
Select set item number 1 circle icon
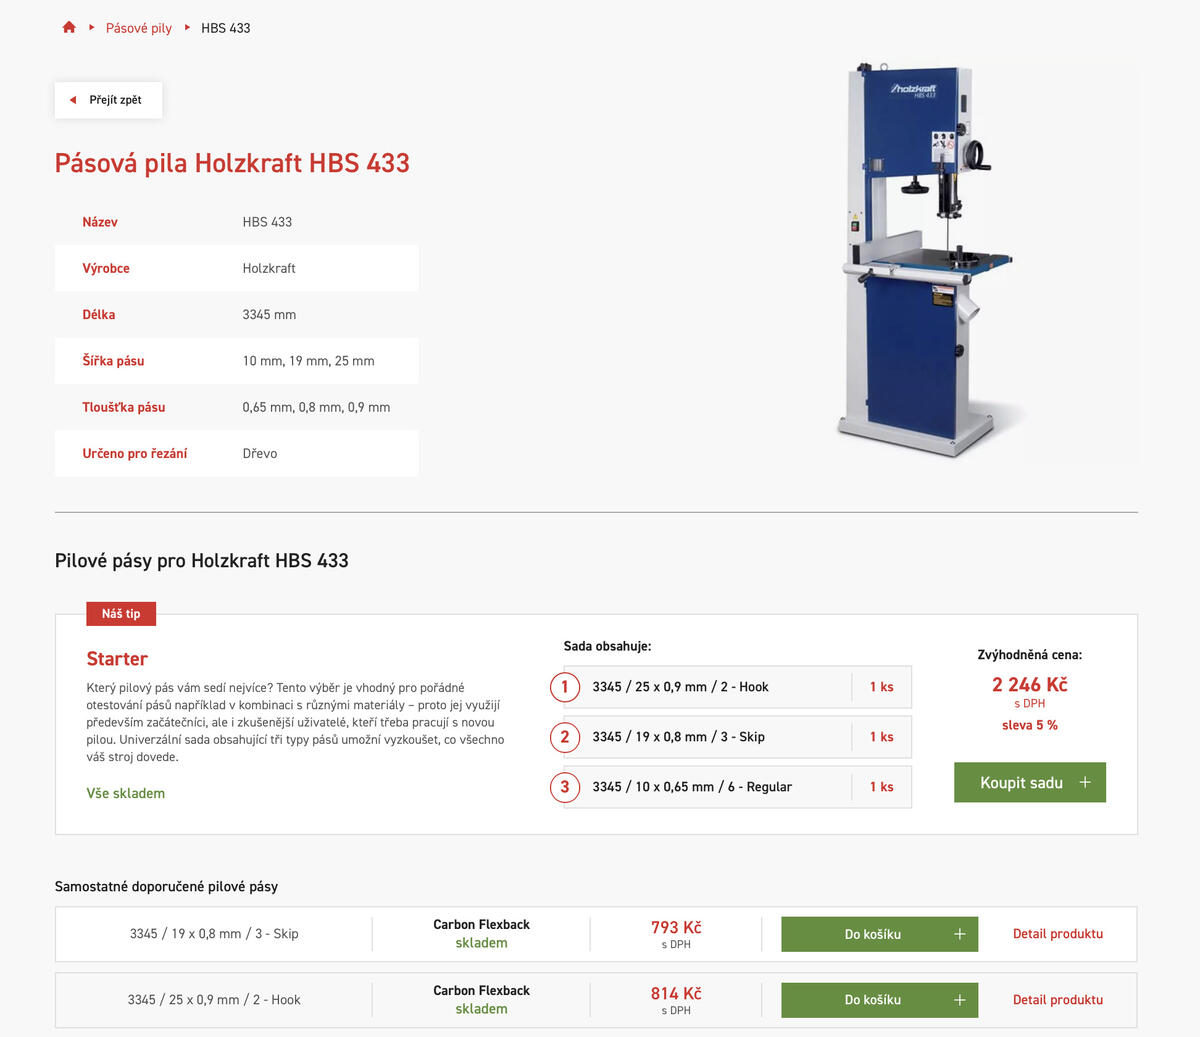[565, 687]
